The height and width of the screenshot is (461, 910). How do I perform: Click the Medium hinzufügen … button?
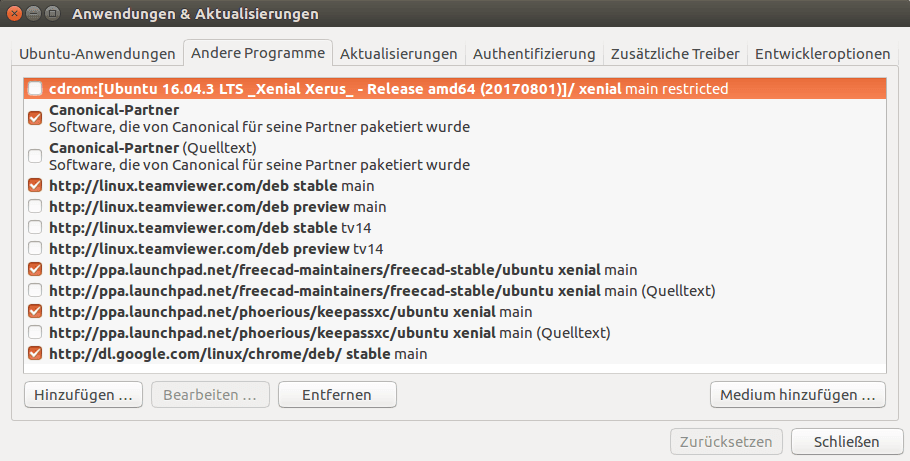click(797, 395)
